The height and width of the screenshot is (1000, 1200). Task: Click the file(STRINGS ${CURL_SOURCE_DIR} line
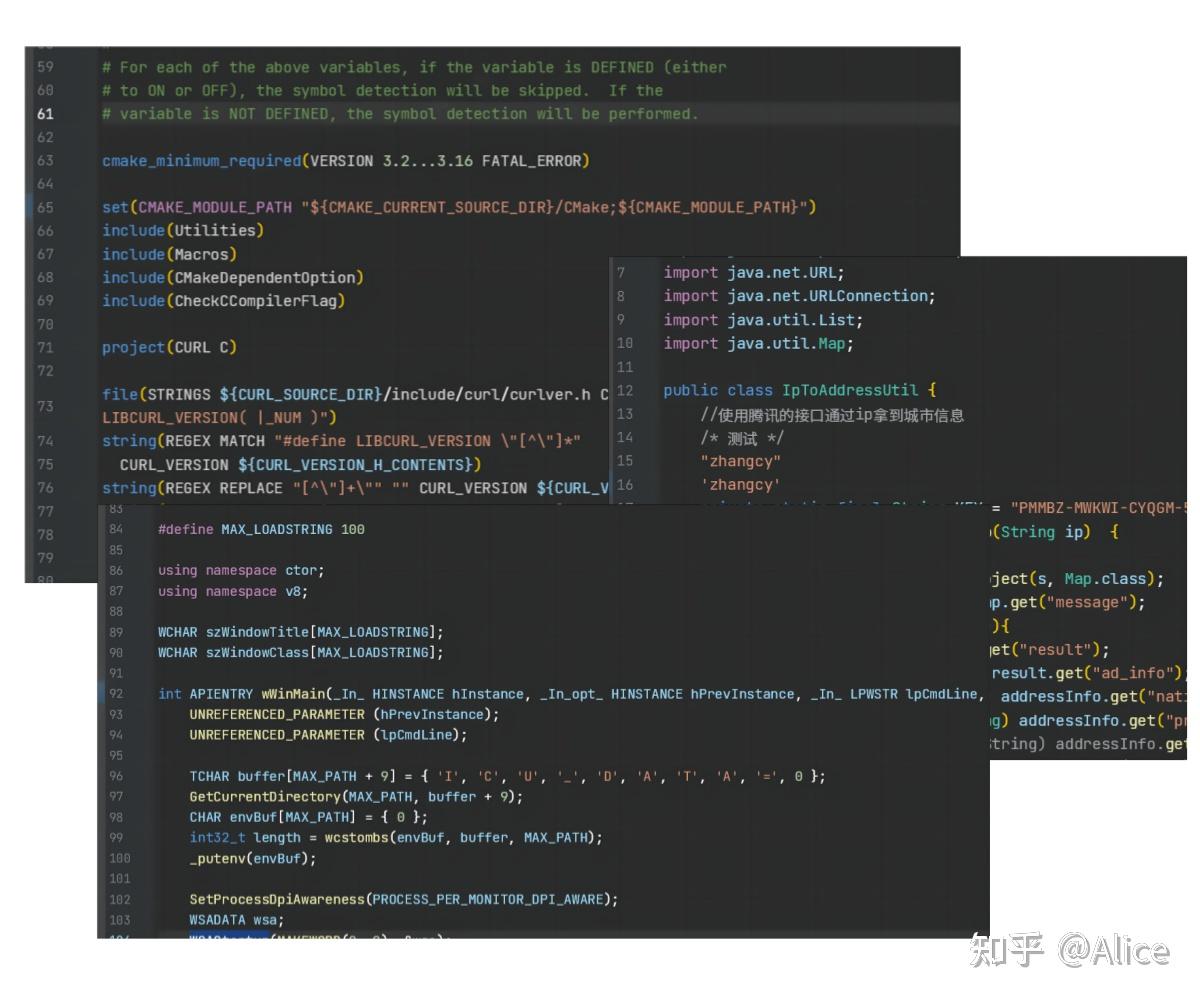[355, 395]
